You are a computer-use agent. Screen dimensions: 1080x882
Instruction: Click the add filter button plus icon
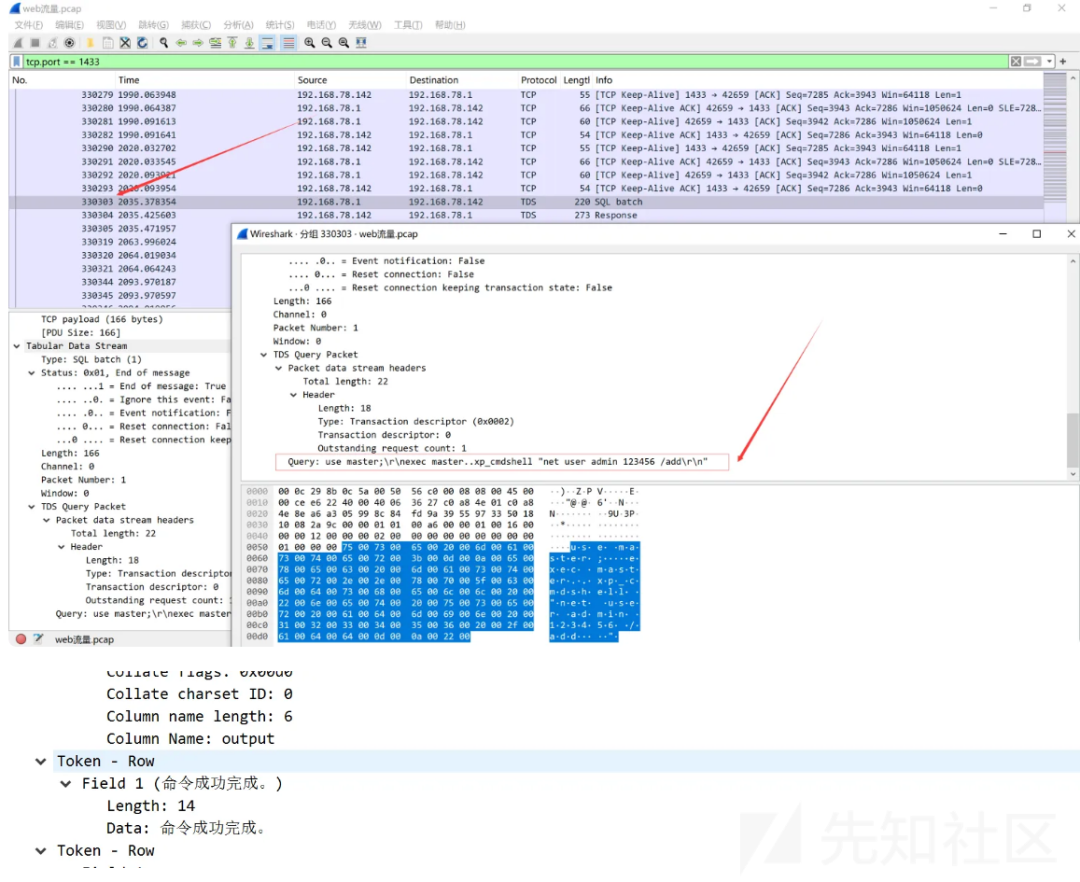(1063, 62)
